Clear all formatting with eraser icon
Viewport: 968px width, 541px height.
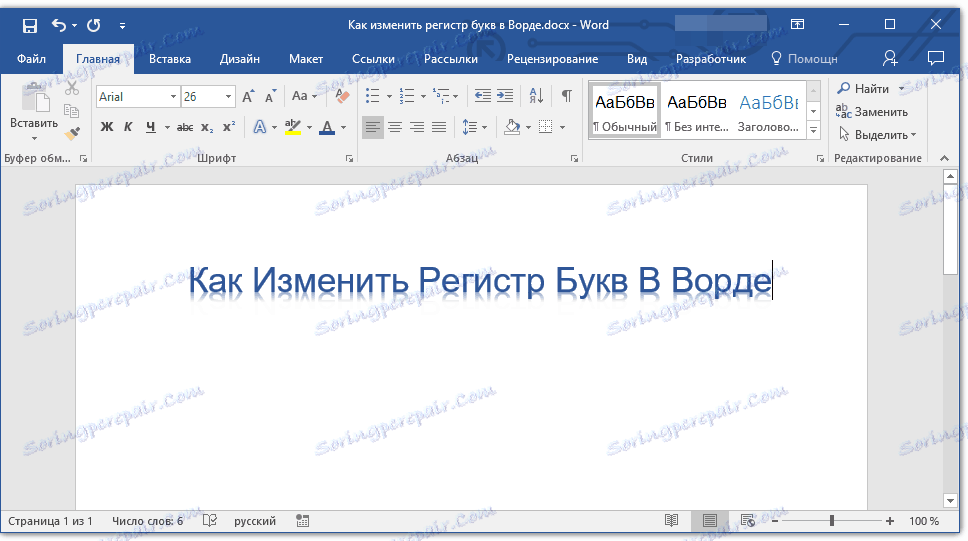tap(342, 96)
